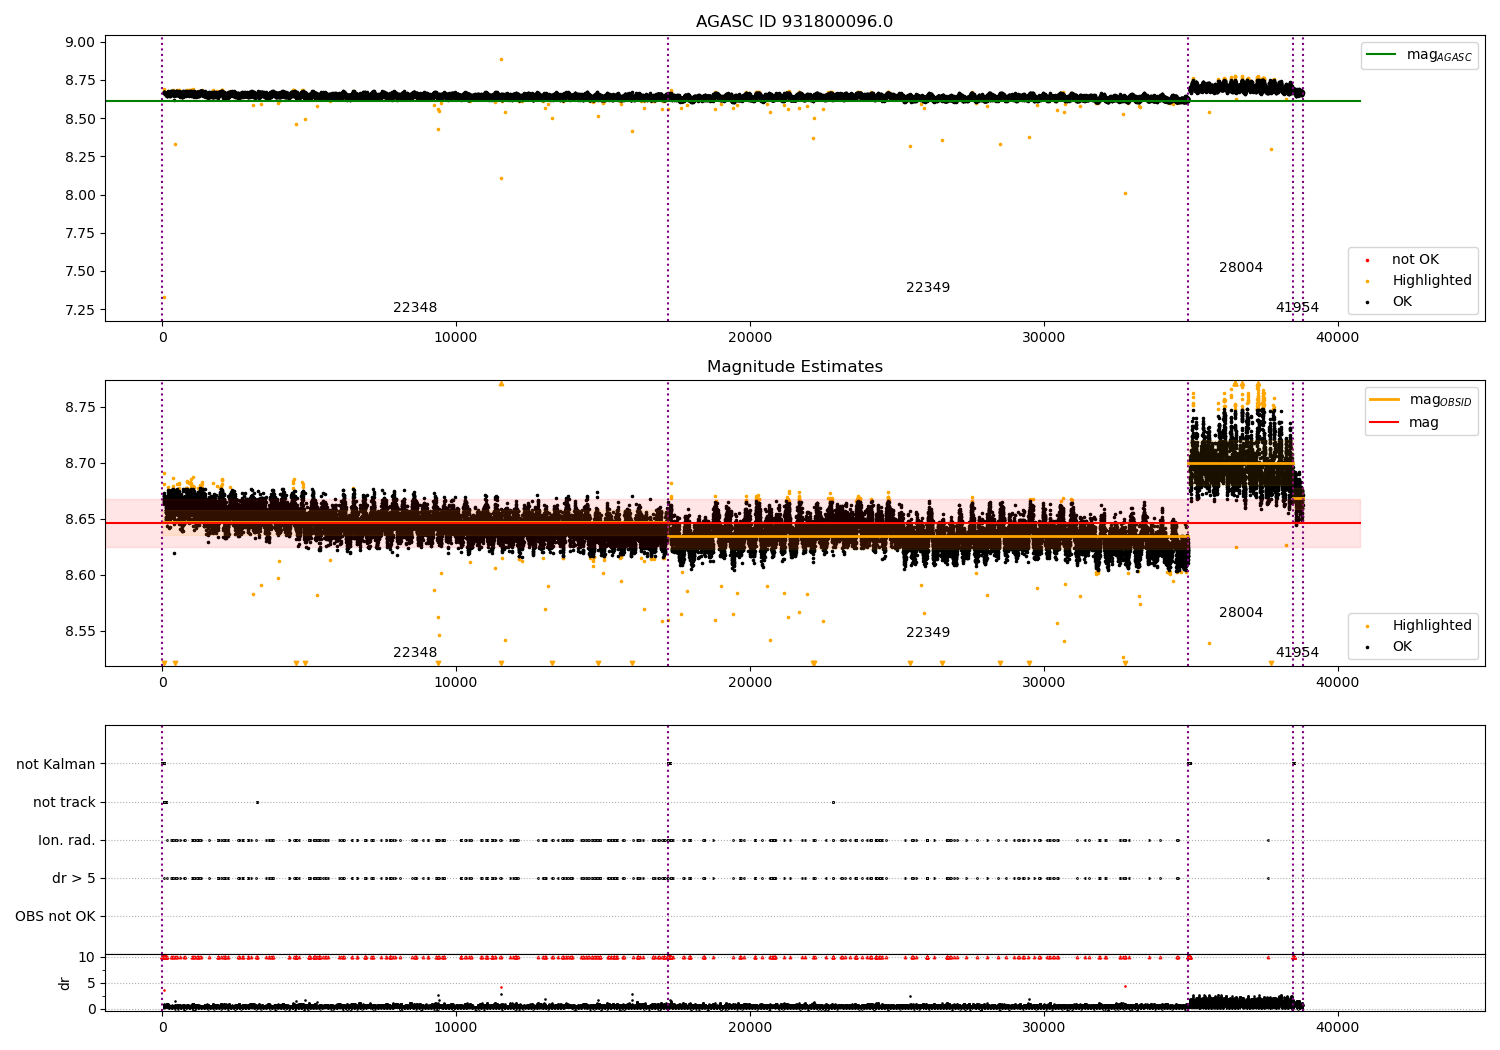Click the '7.25' y-axis tick label
The height and width of the screenshot is (1050, 1500).
coord(80,309)
